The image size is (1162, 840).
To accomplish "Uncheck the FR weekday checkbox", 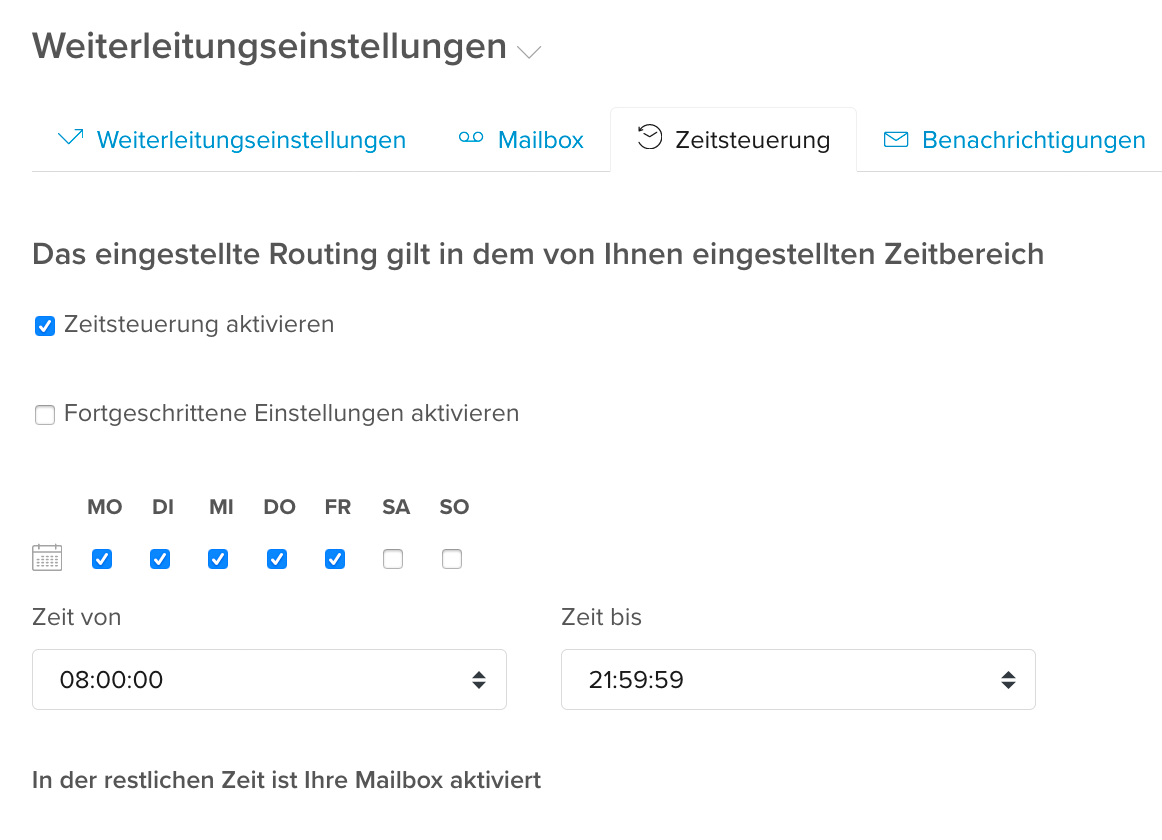I will point(335,558).
